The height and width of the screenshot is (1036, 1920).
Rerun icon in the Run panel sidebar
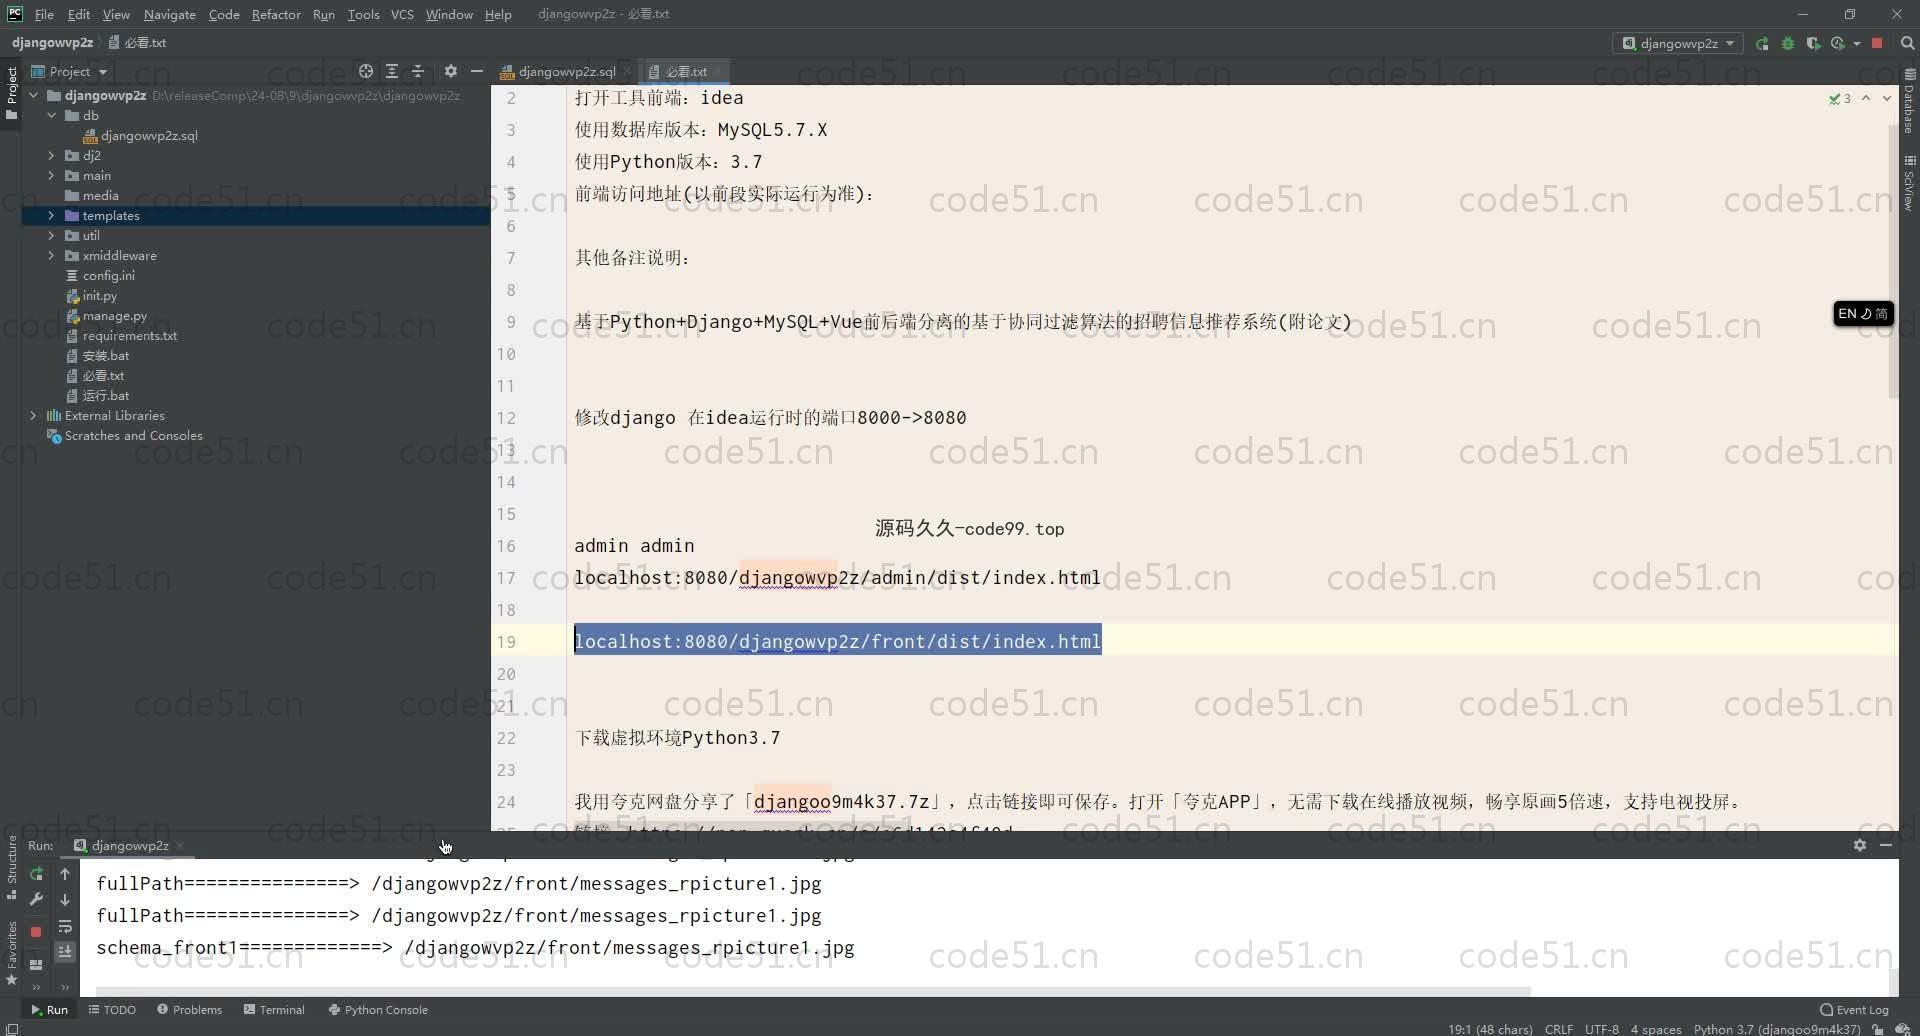click(x=36, y=874)
